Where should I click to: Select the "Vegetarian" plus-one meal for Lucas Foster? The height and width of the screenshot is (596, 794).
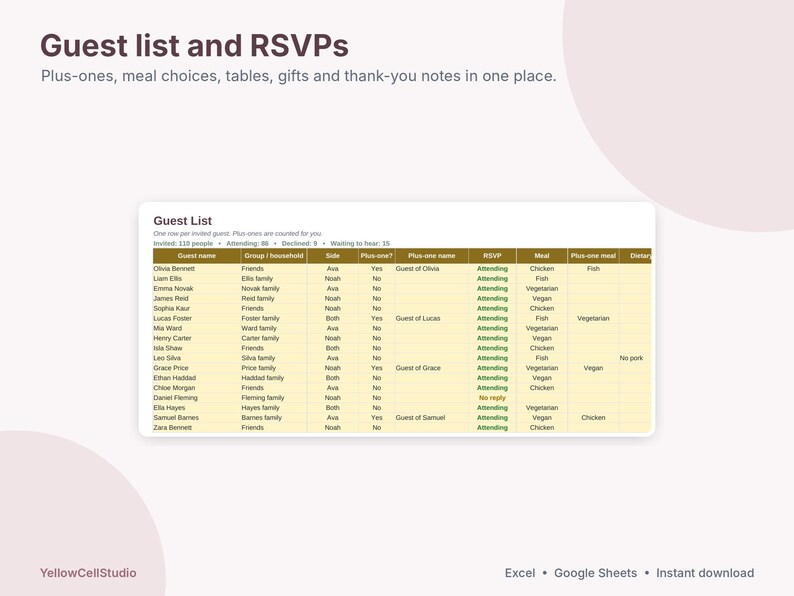593,319
